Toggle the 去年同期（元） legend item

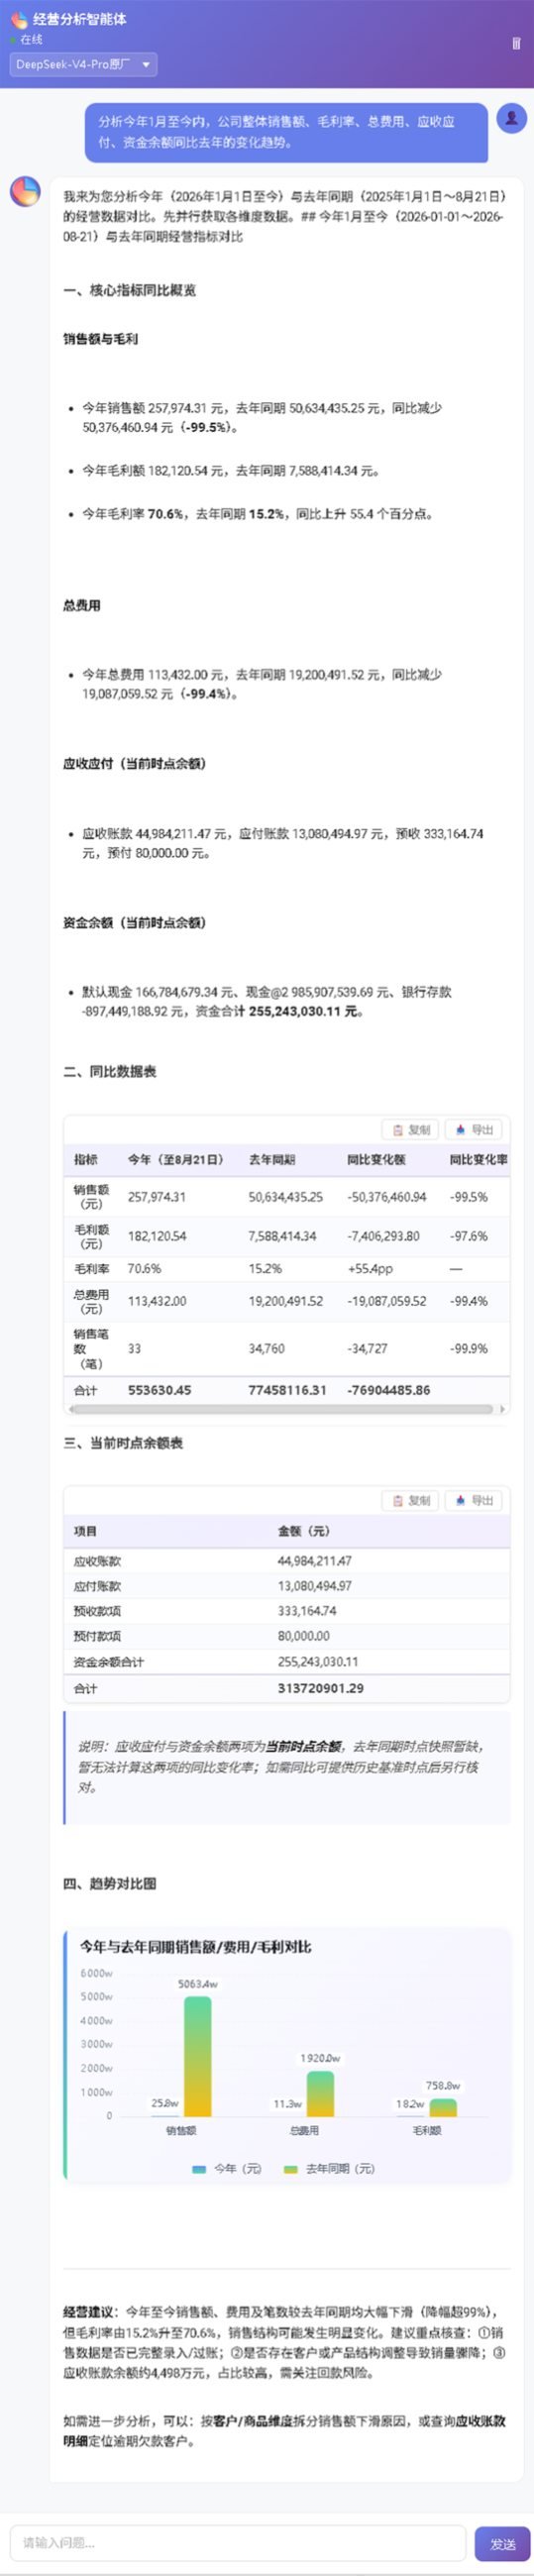pyautogui.click(x=330, y=2168)
